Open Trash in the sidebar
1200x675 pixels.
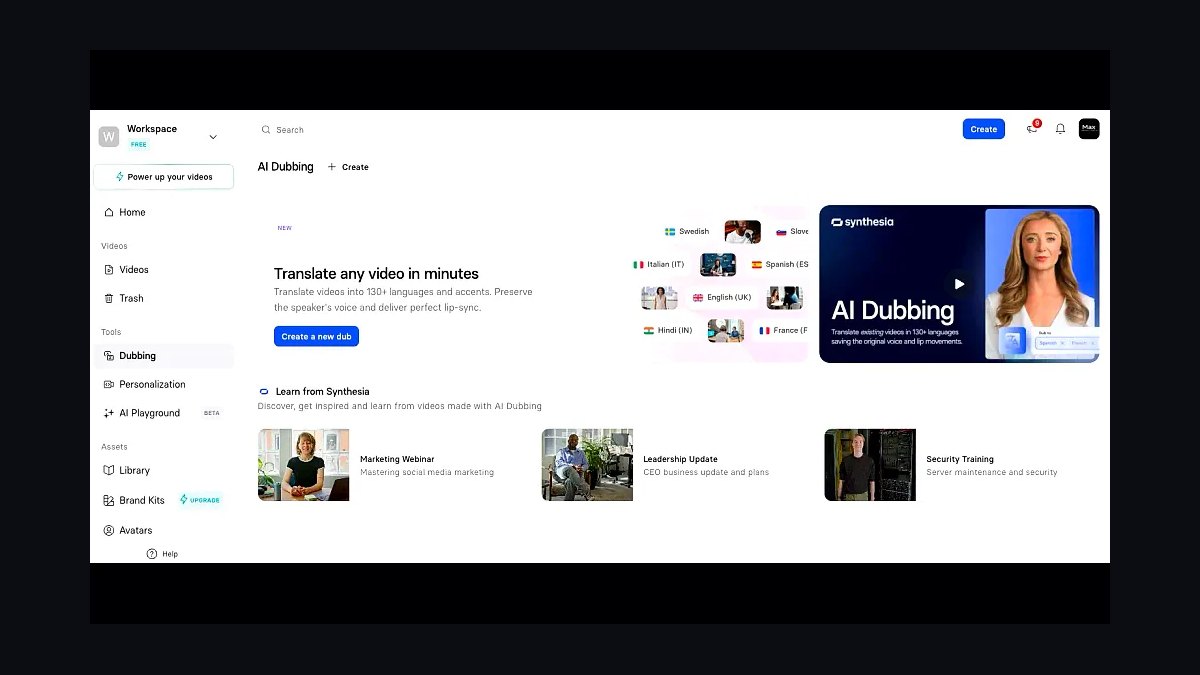(164, 298)
